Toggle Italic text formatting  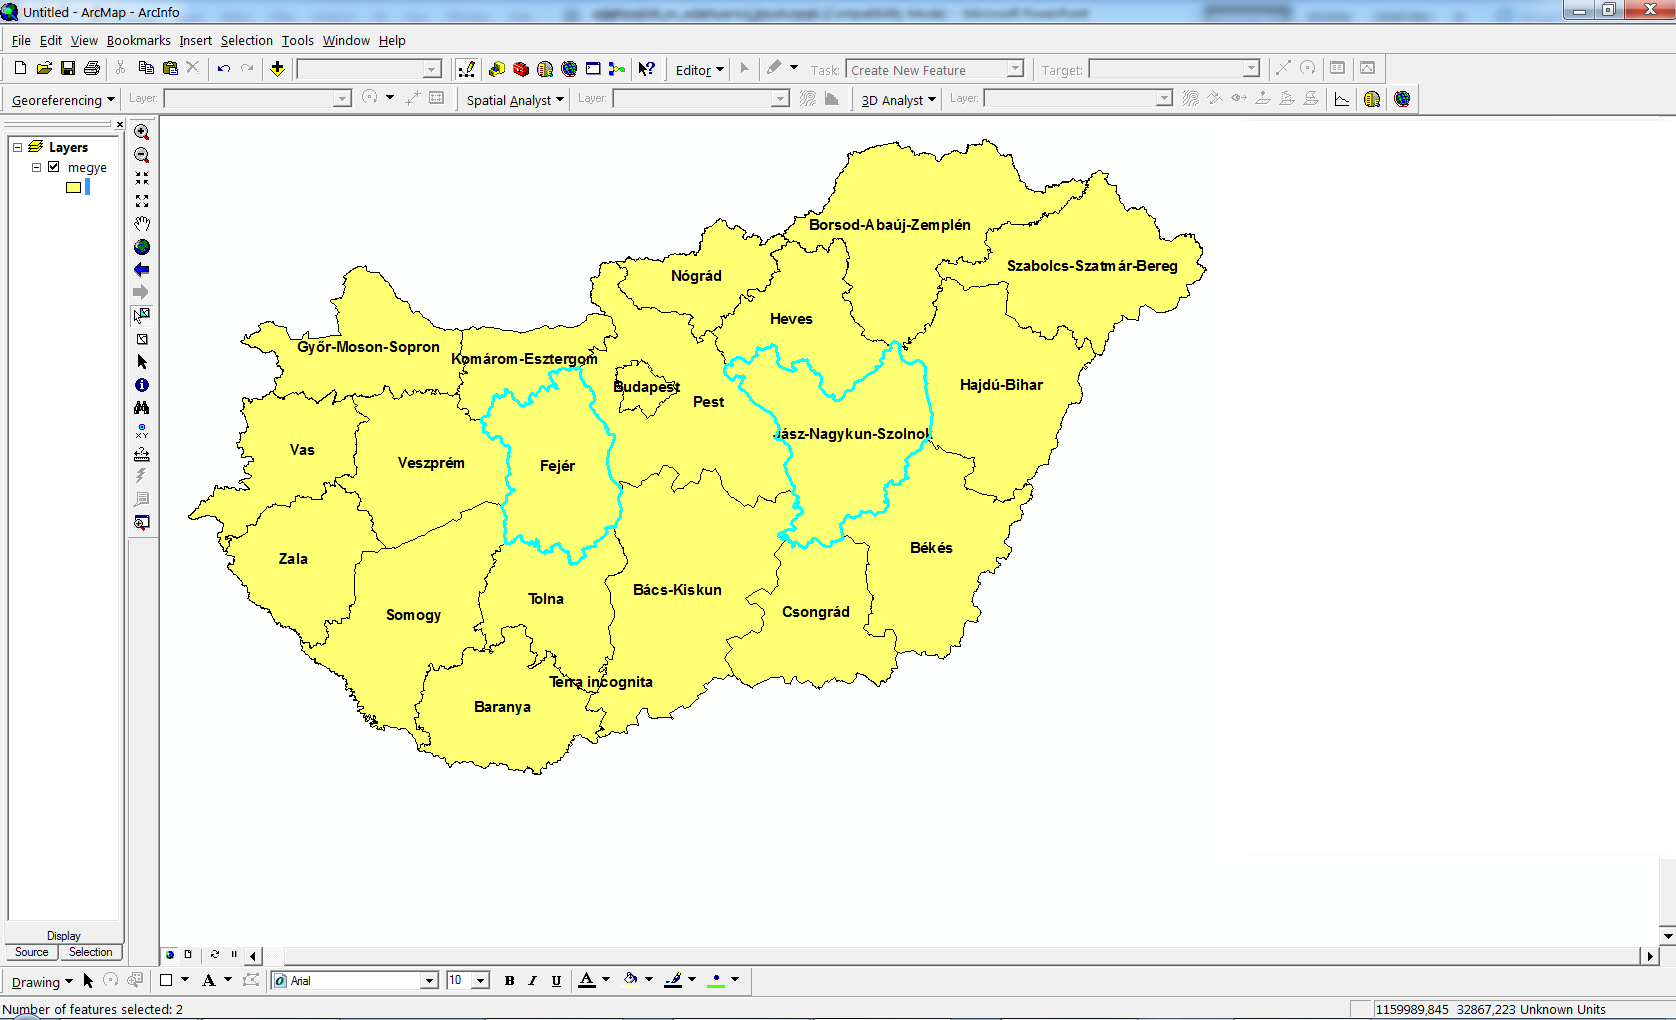point(533,981)
